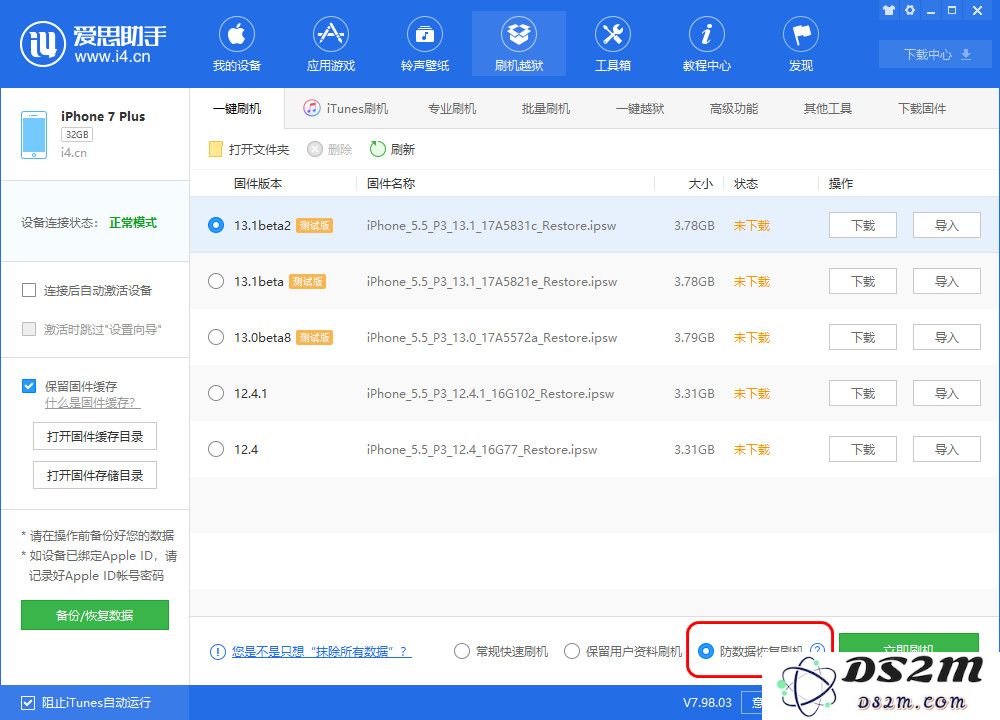Click 导入 for 13.1beta2 firmware

946,225
